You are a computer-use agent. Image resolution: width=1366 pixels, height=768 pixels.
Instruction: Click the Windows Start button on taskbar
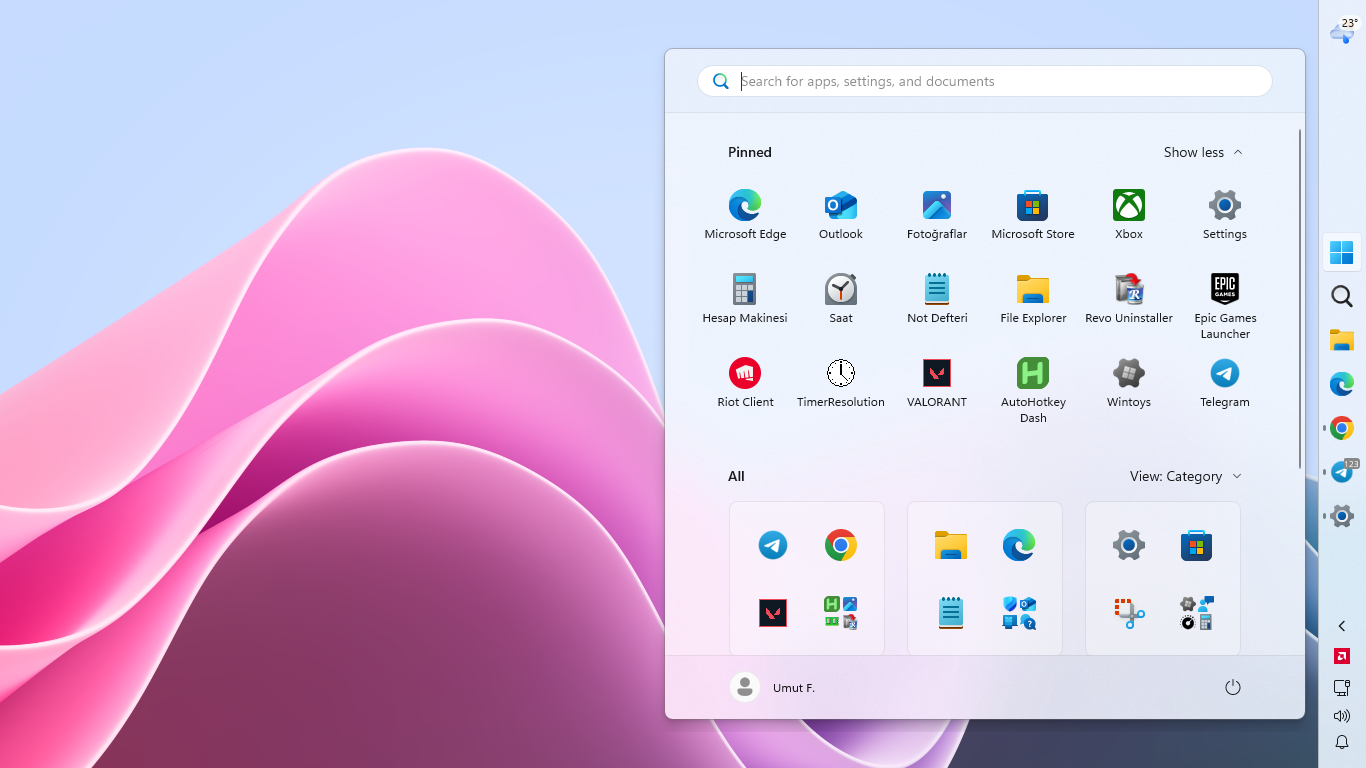[1342, 253]
